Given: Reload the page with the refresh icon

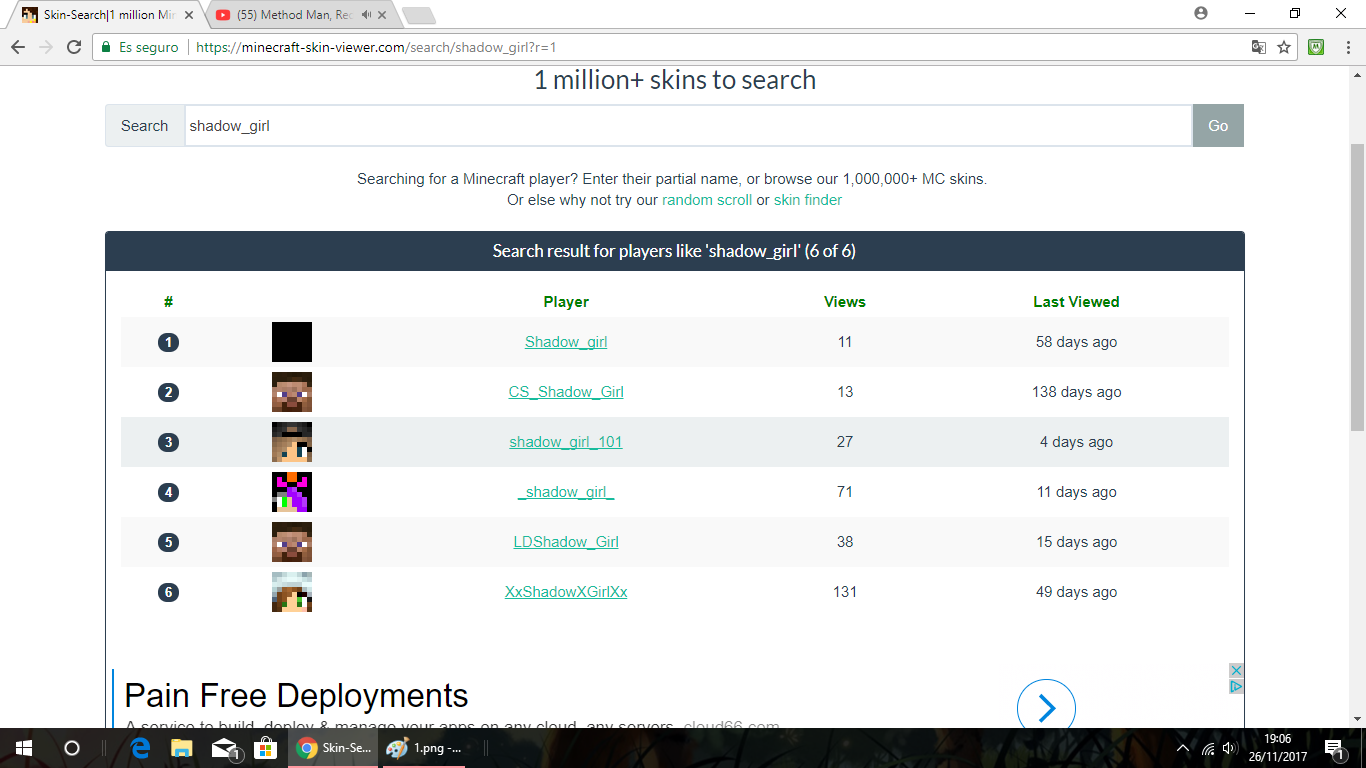Looking at the screenshot, I should point(73,47).
